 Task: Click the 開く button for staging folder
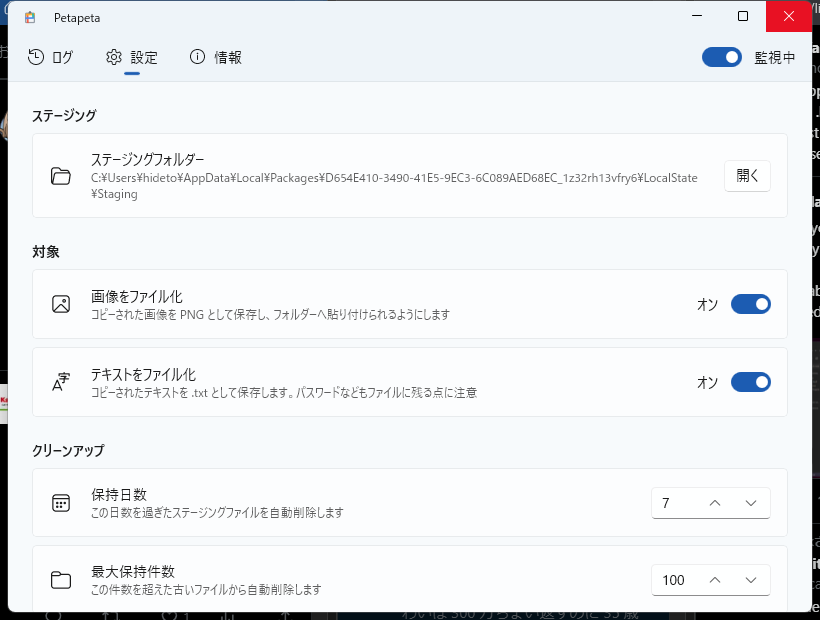(x=747, y=176)
